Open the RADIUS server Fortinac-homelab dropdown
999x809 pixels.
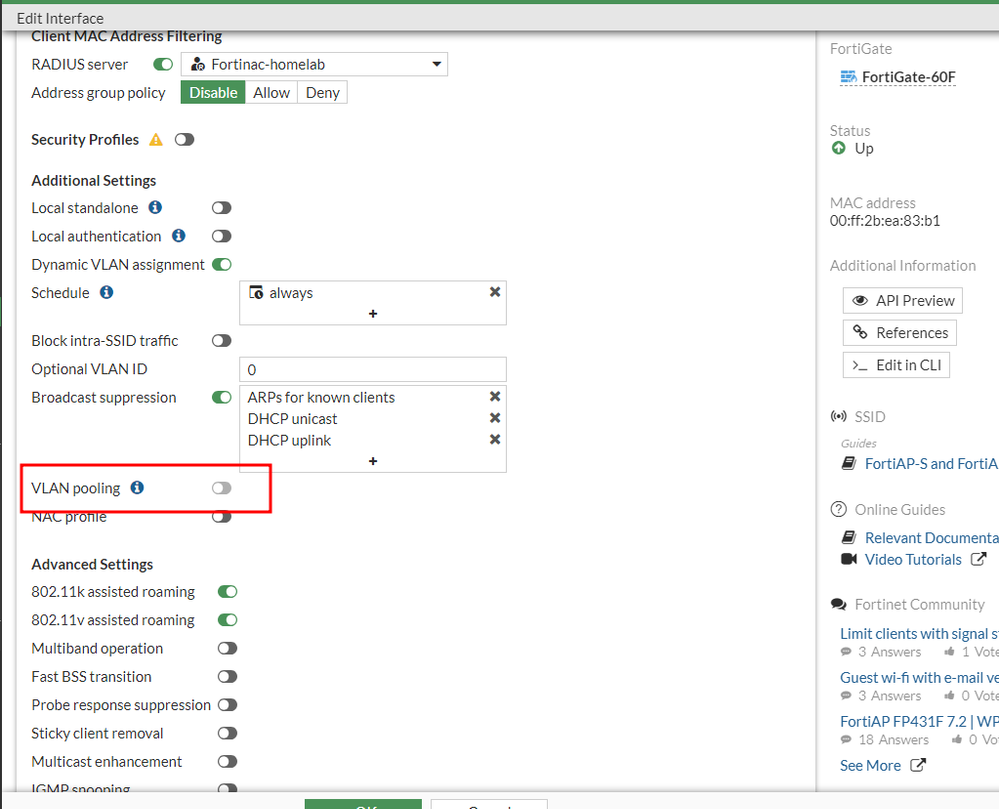(314, 64)
